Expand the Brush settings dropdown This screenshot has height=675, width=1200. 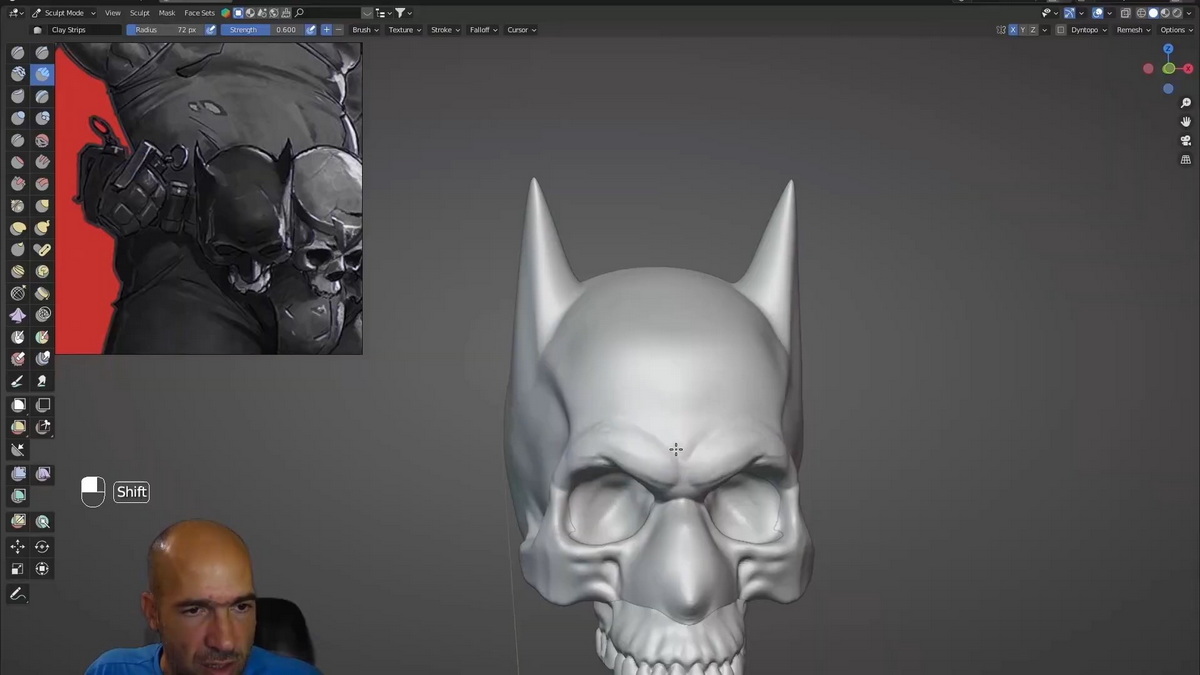(365, 30)
